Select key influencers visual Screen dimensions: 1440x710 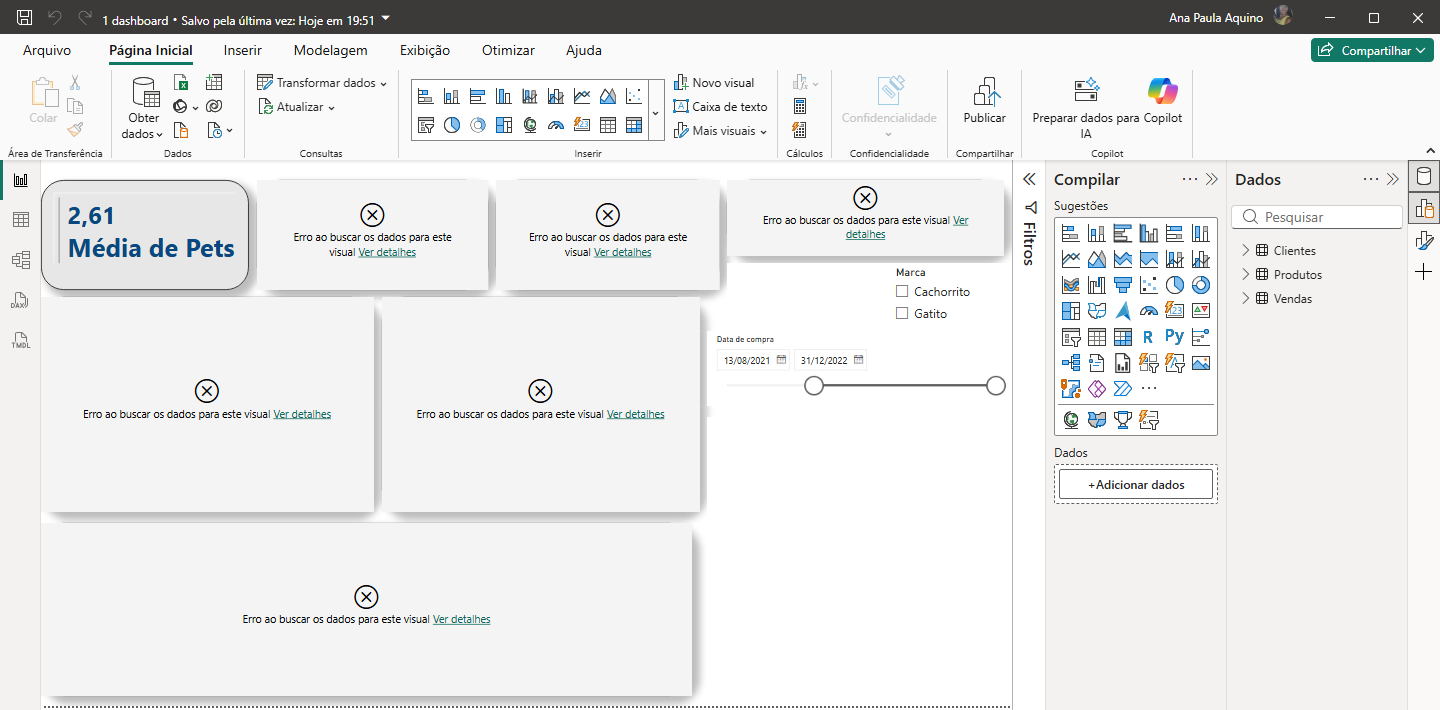pos(1201,337)
